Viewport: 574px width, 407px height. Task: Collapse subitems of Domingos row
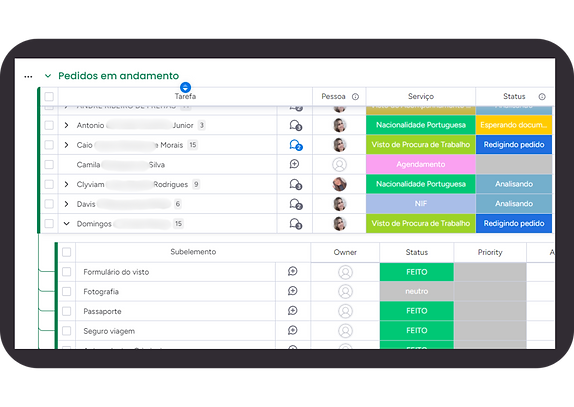pos(66,224)
